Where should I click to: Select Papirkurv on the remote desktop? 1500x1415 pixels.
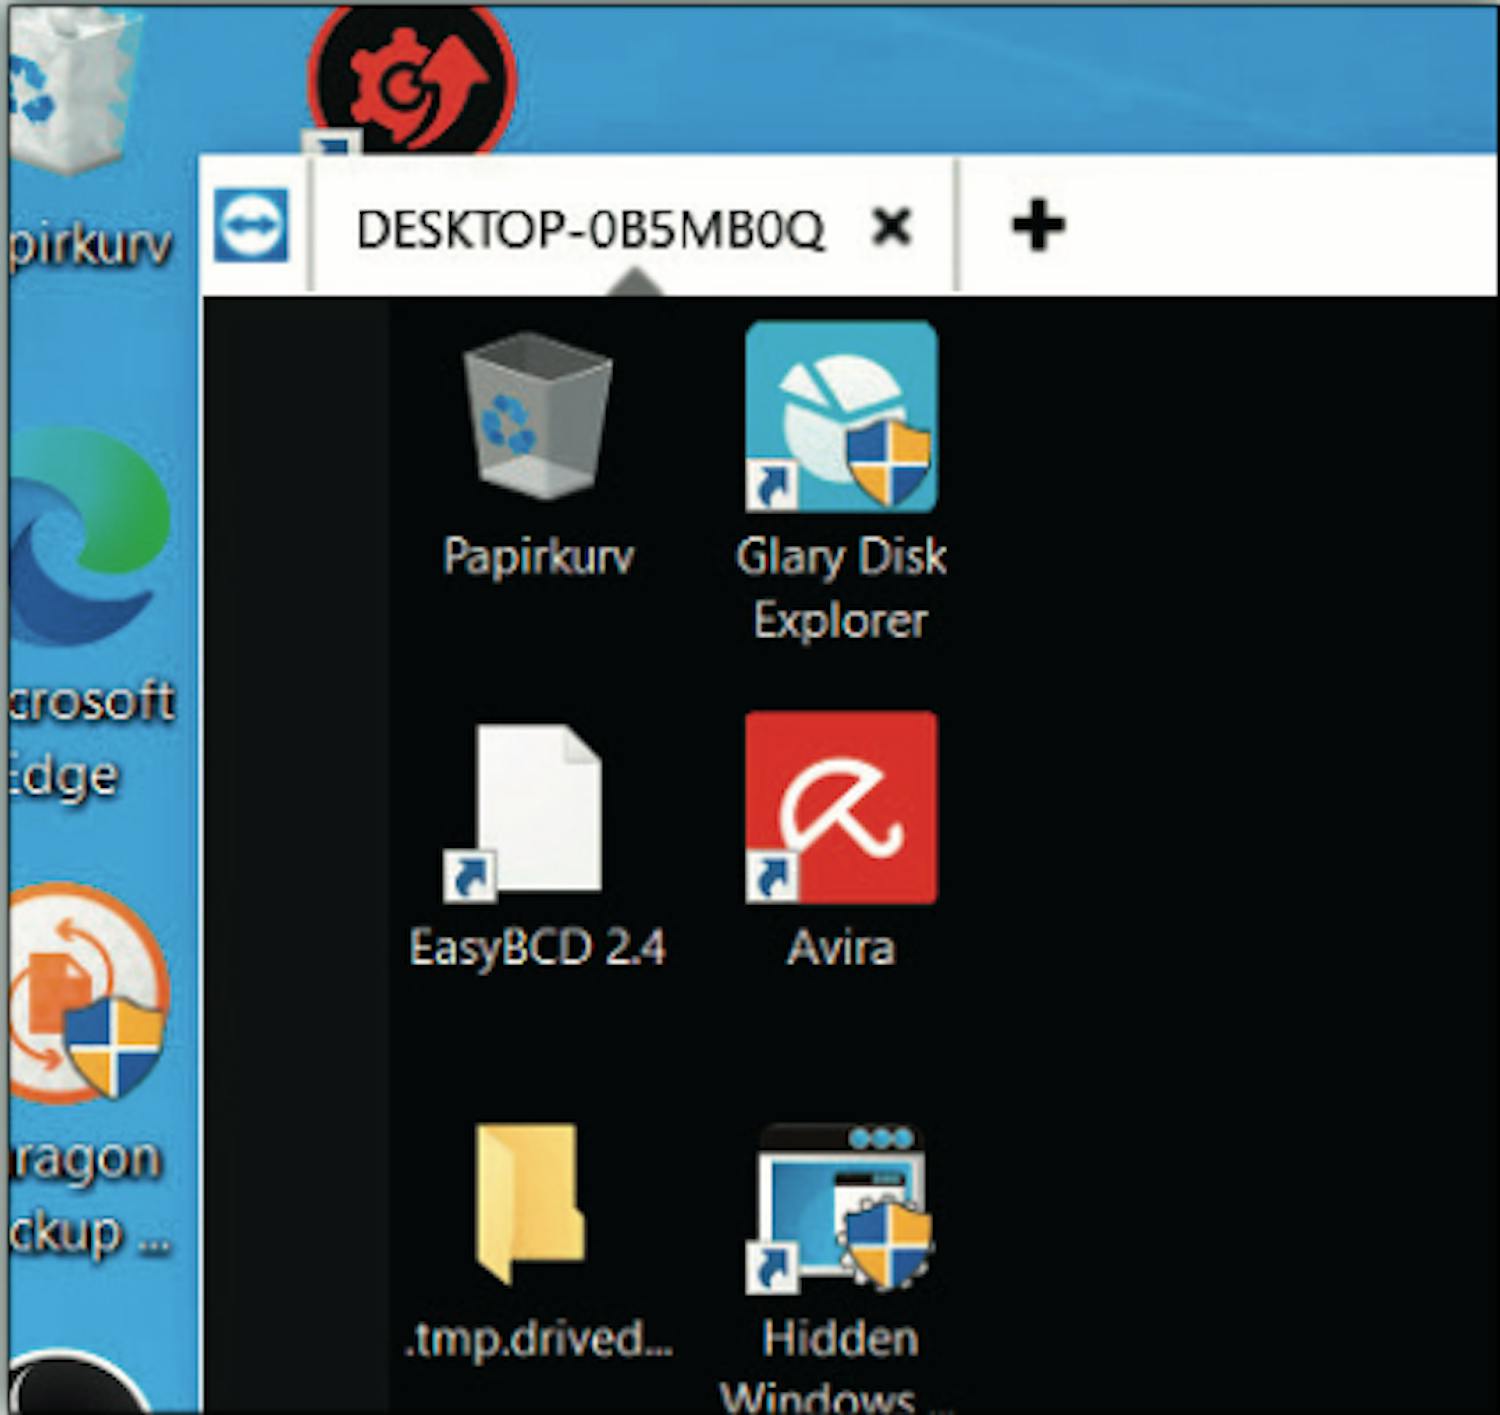(538, 418)
